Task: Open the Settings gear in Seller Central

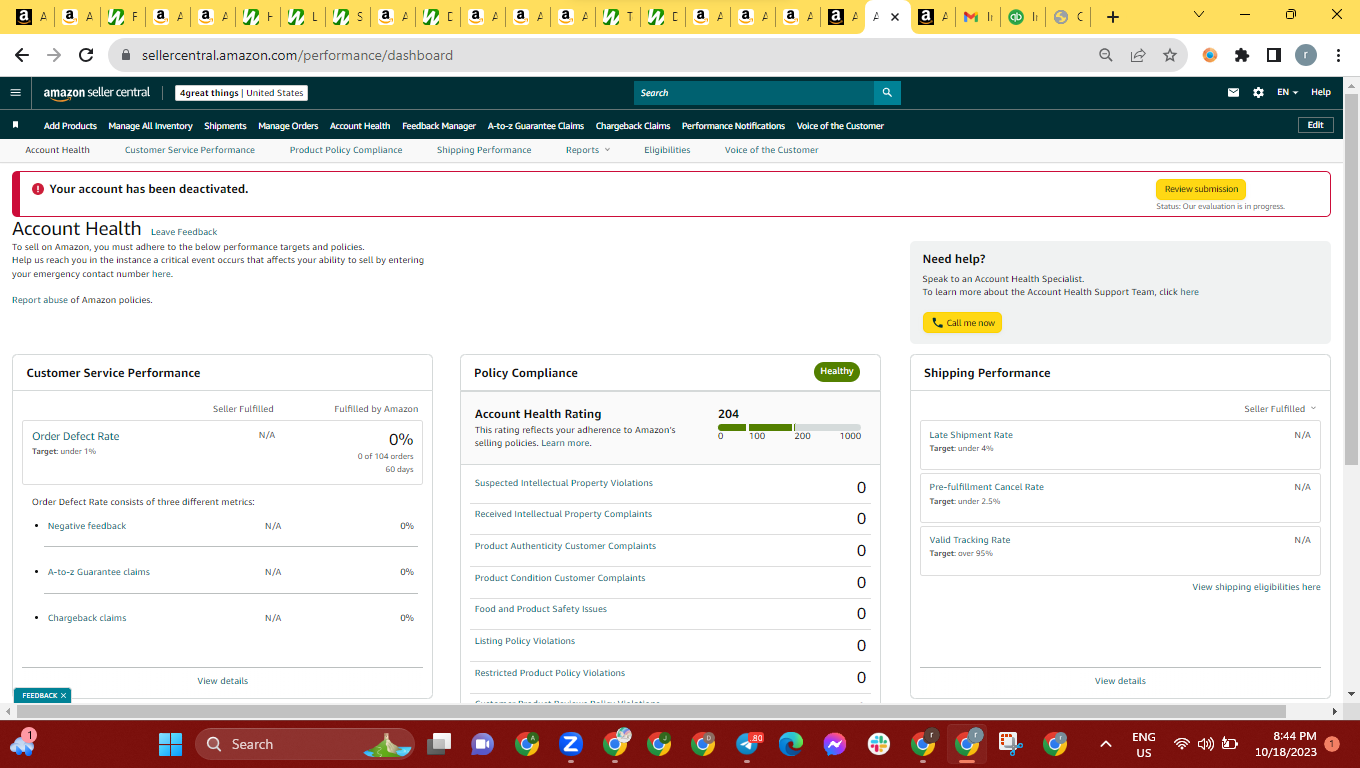Action: coord(1258,93)
